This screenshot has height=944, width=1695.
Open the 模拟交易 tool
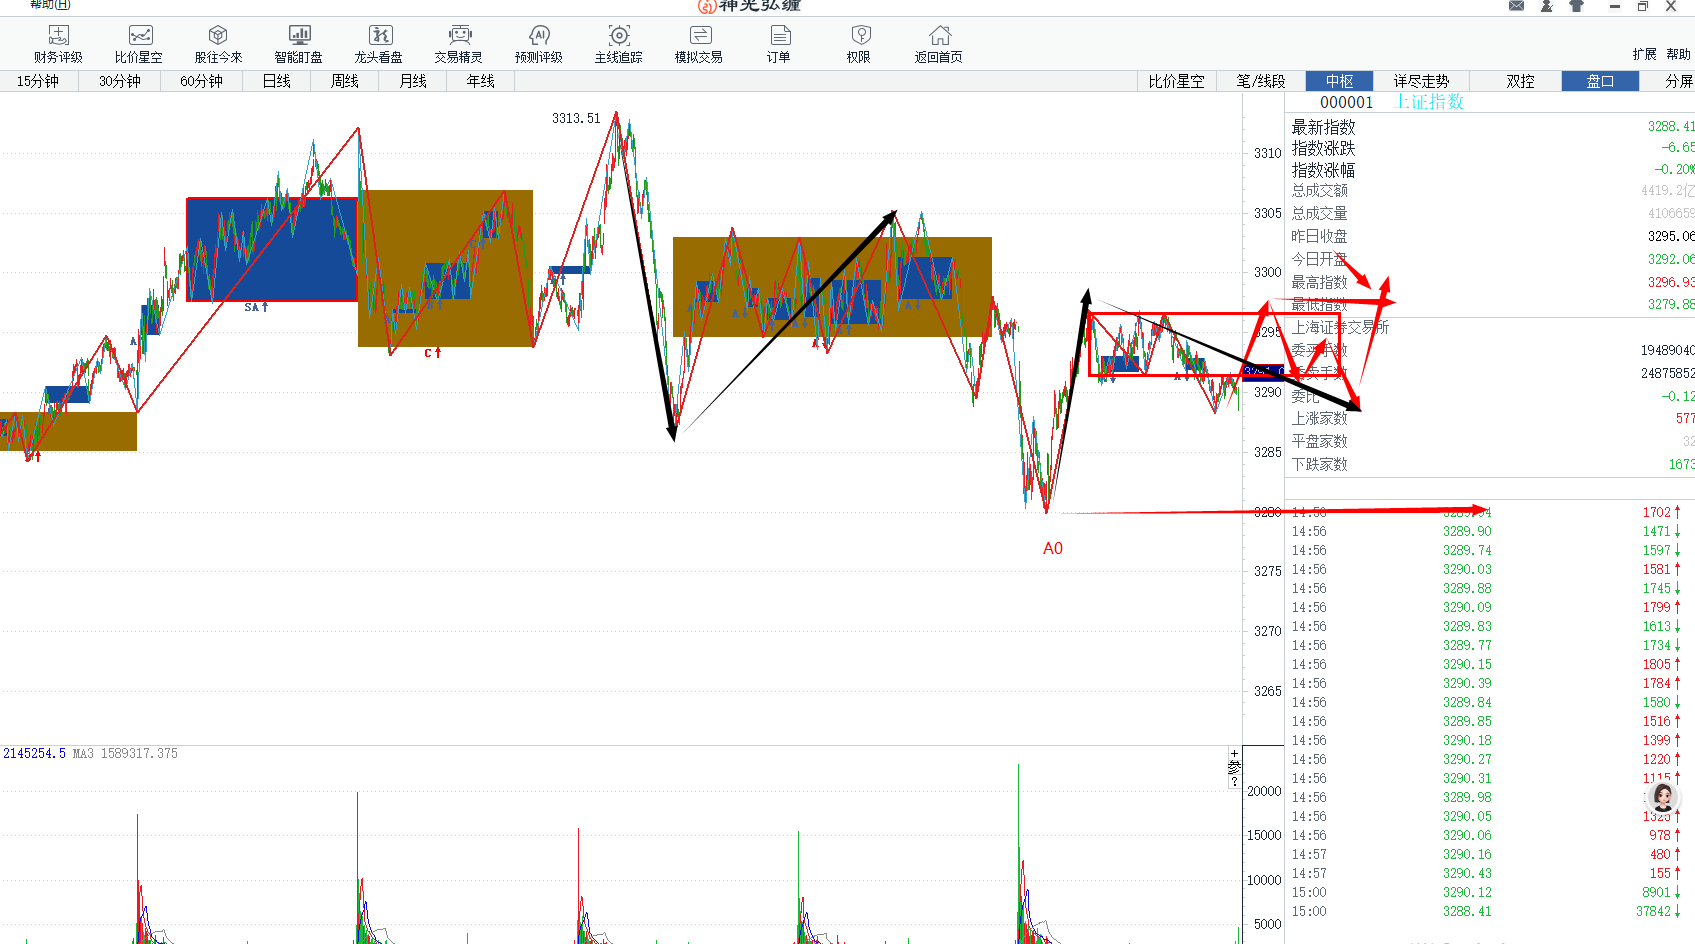[x=699, y=45]
